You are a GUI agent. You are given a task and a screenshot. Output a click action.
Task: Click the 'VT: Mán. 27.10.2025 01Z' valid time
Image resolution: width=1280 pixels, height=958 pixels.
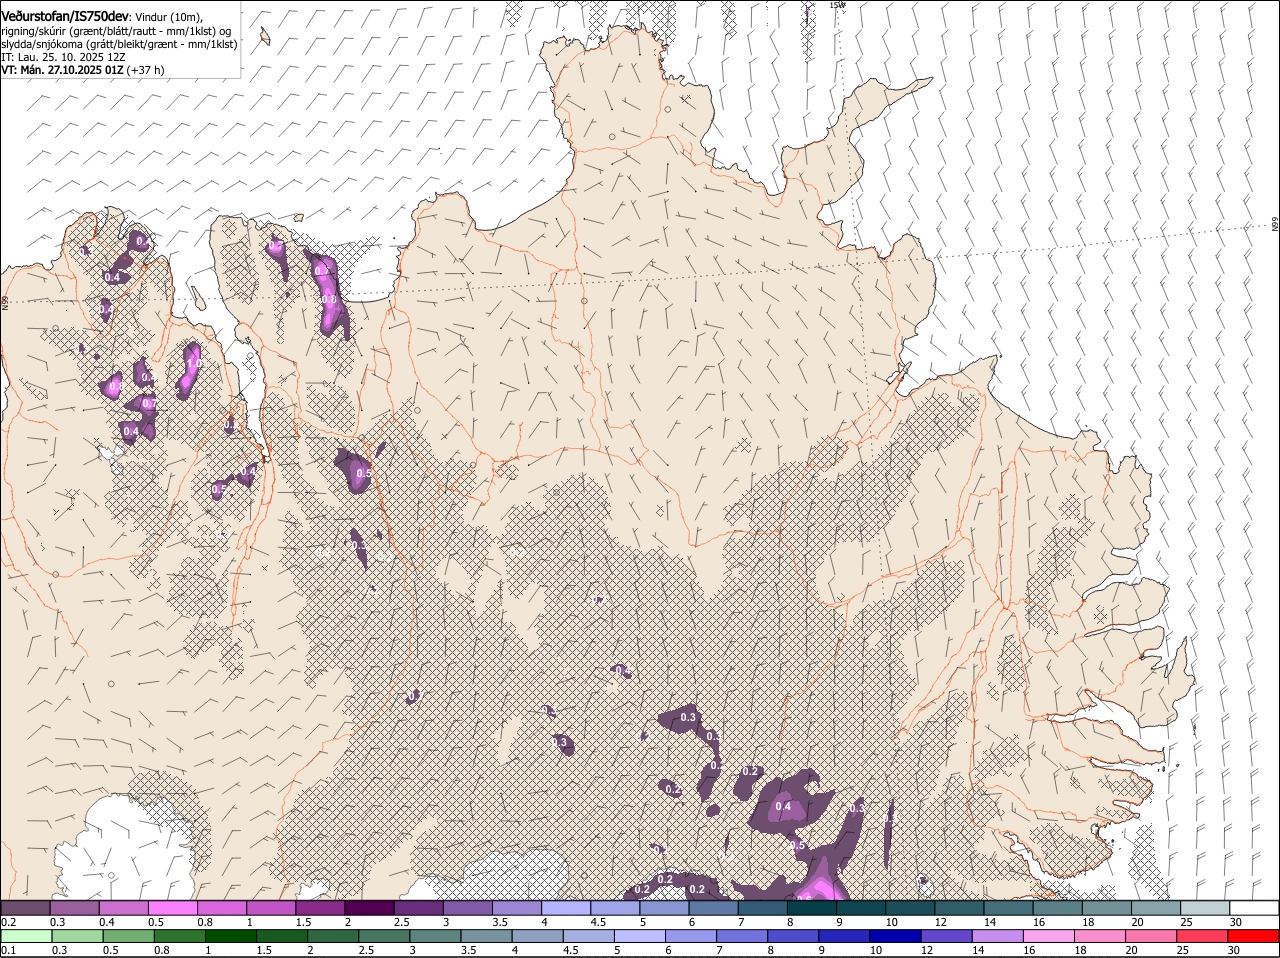point(62,70)
